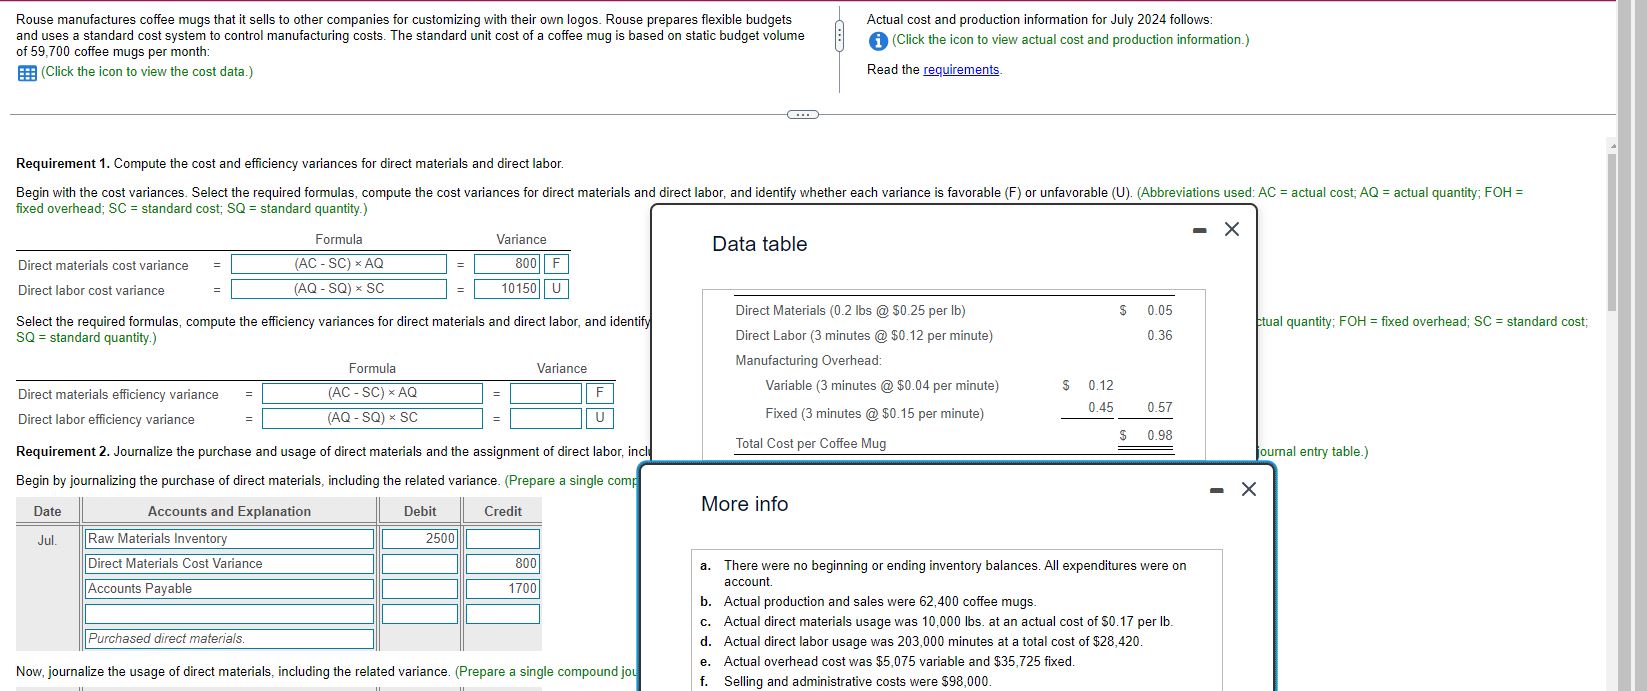This screenshot has width=1647, height=691.
Task: Click the blue info icon for actual cost information
Action: [877, 40]
